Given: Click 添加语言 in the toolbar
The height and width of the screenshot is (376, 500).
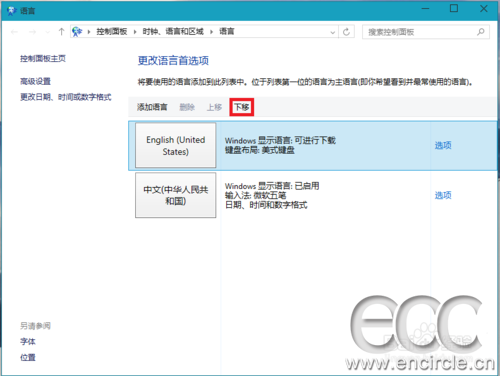Looking at the screenshot, I should tap(152, 107).
